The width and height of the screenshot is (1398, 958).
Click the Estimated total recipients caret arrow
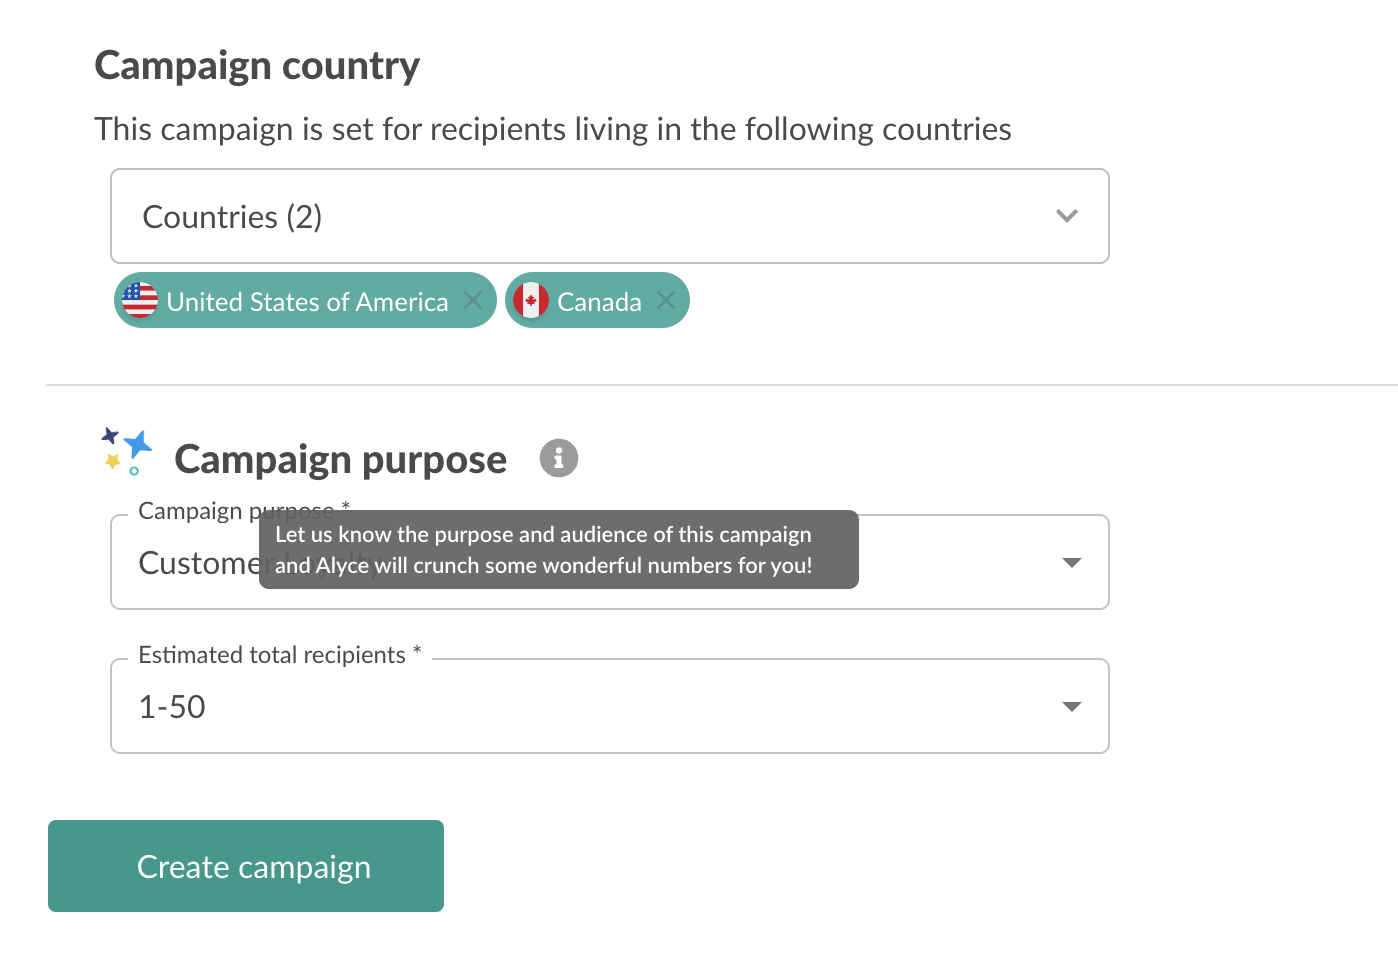click(1072, 707)
